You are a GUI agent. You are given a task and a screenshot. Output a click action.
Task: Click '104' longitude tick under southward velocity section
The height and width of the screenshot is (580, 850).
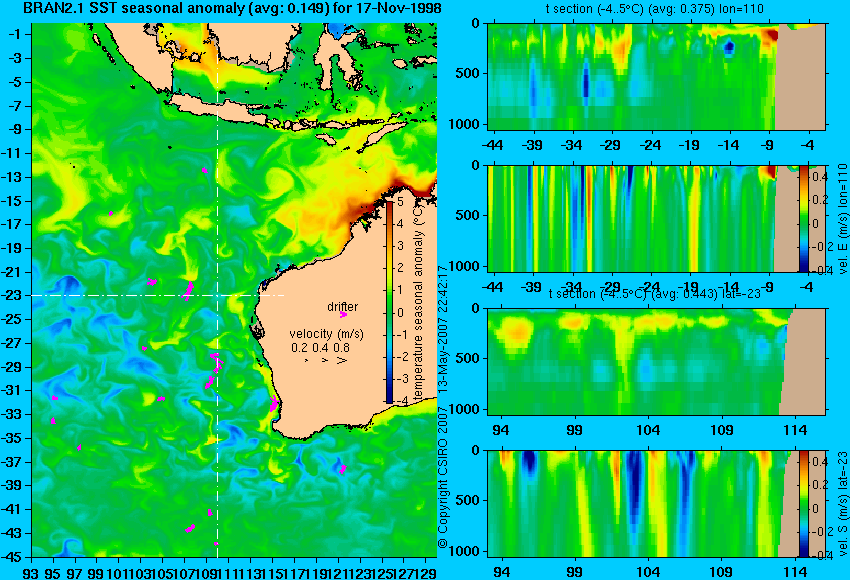point(648,572)
